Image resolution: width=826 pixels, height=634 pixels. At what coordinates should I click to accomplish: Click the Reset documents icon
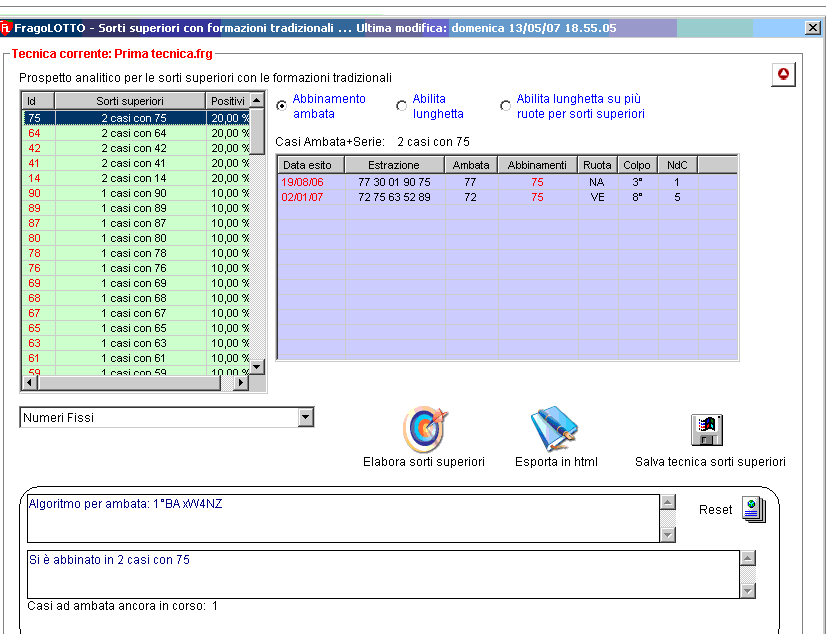tap(753, 510)
